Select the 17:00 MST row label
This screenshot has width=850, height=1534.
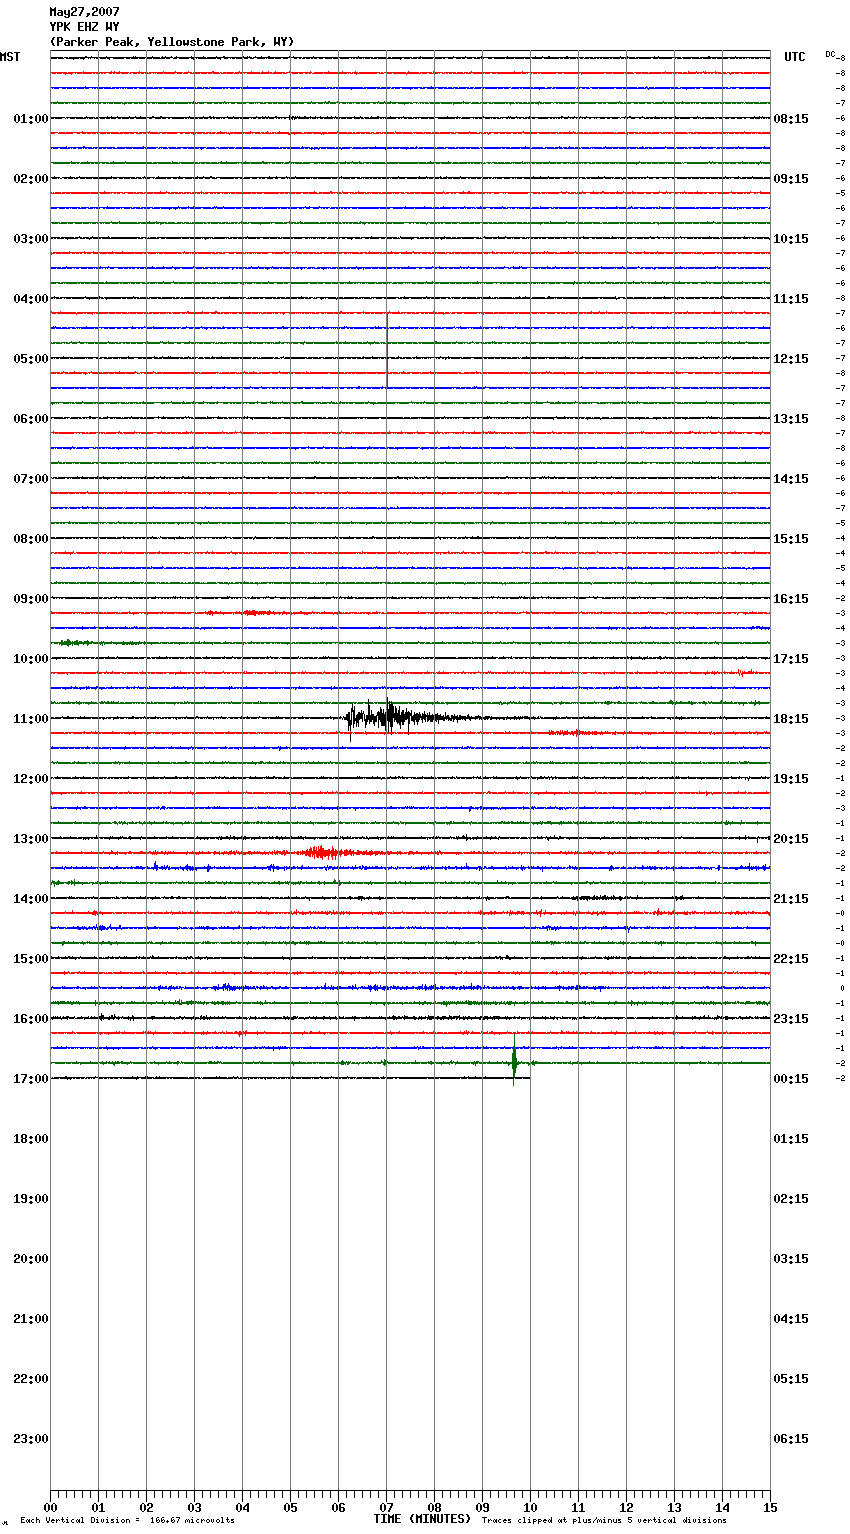[31, 1079]
